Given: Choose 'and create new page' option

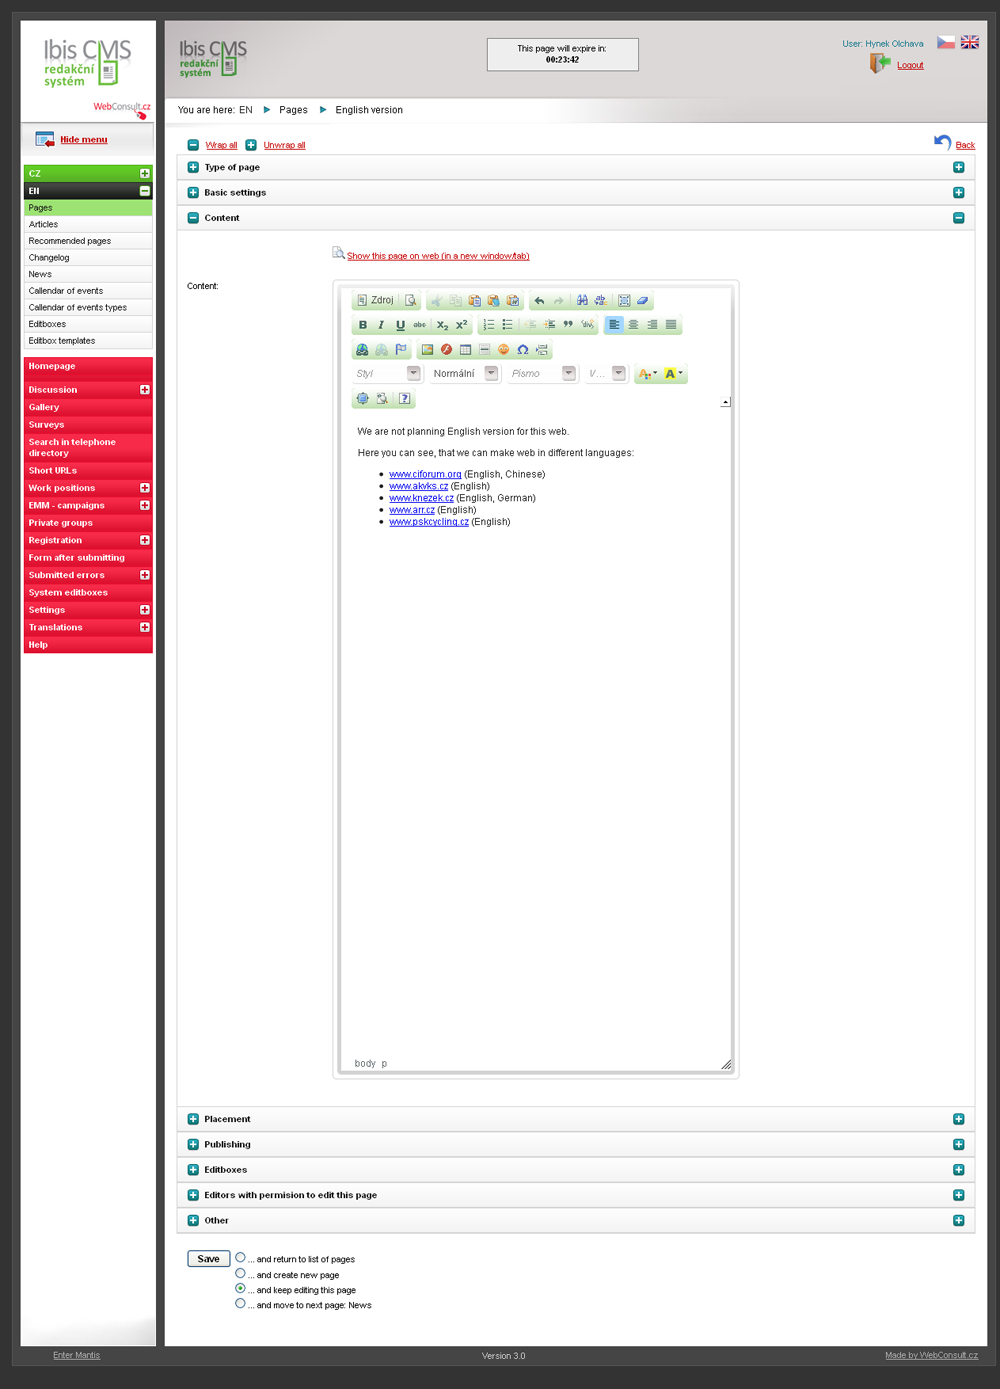Looking at the screenshot, I should click(240, 1274).
